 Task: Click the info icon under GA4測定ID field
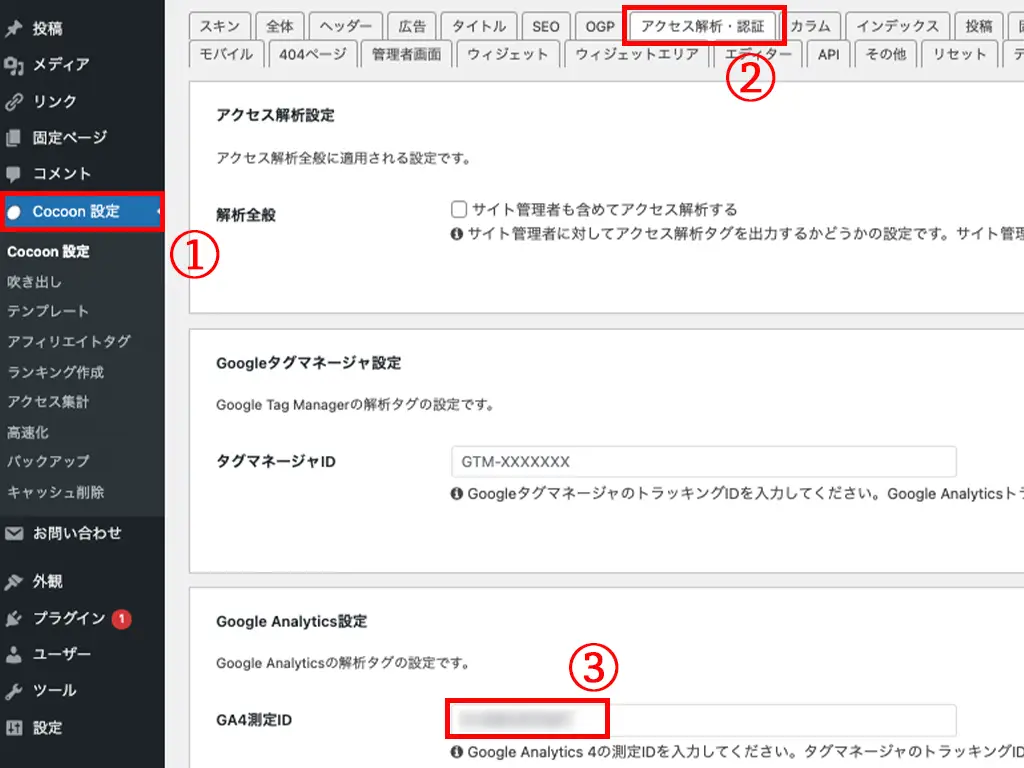[x=456, y=752]
